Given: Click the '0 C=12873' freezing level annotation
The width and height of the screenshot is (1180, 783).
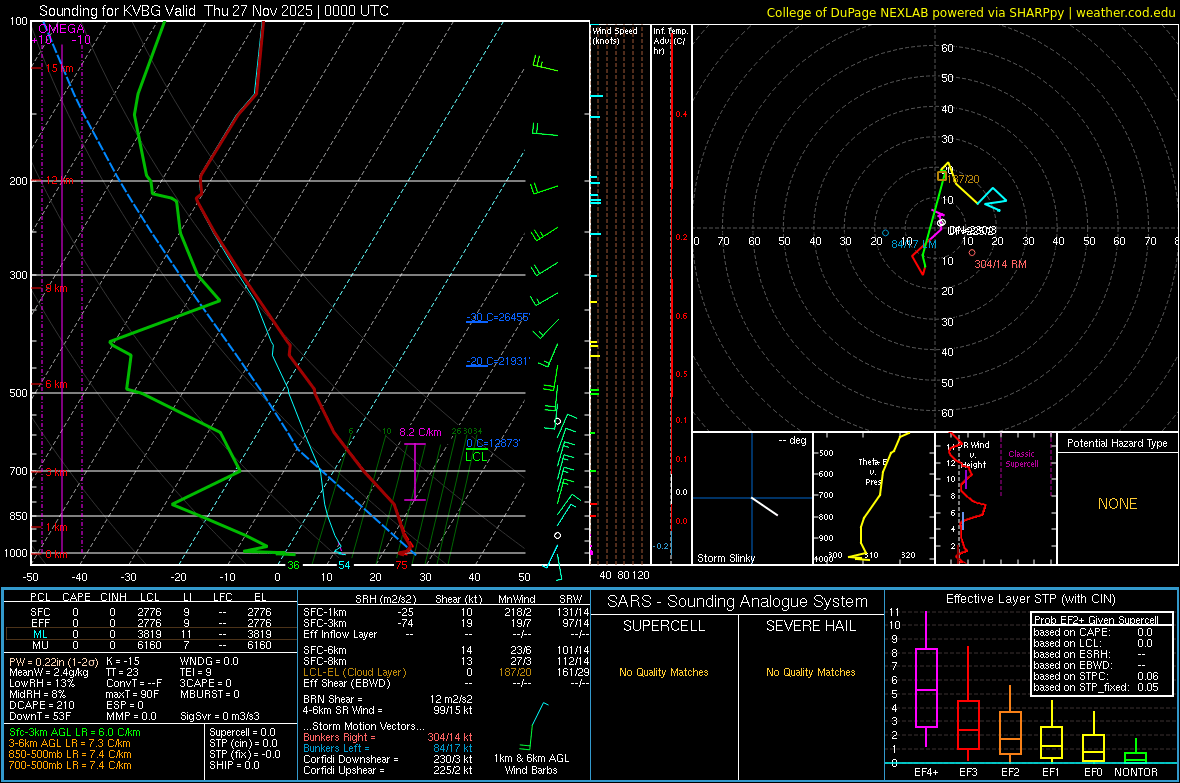Looking at the screenshot, I should (x=493, y=443).
